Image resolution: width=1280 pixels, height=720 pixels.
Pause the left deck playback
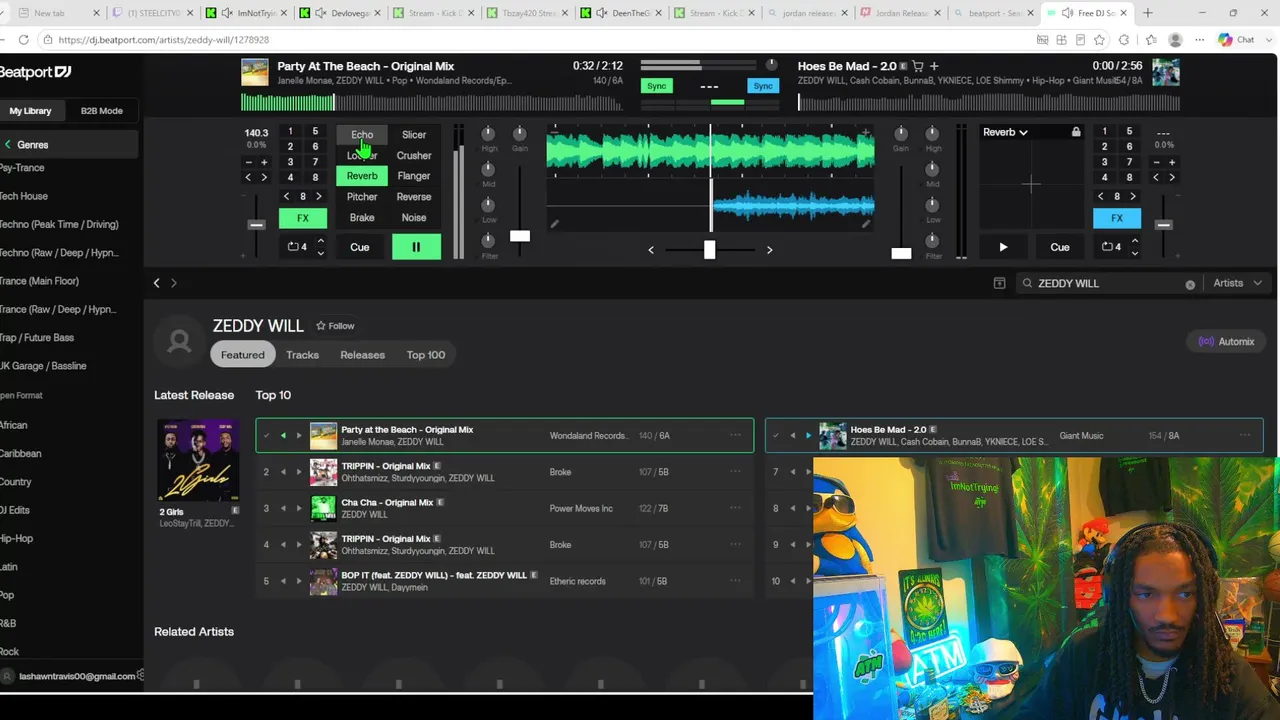[x=416, y=247]
